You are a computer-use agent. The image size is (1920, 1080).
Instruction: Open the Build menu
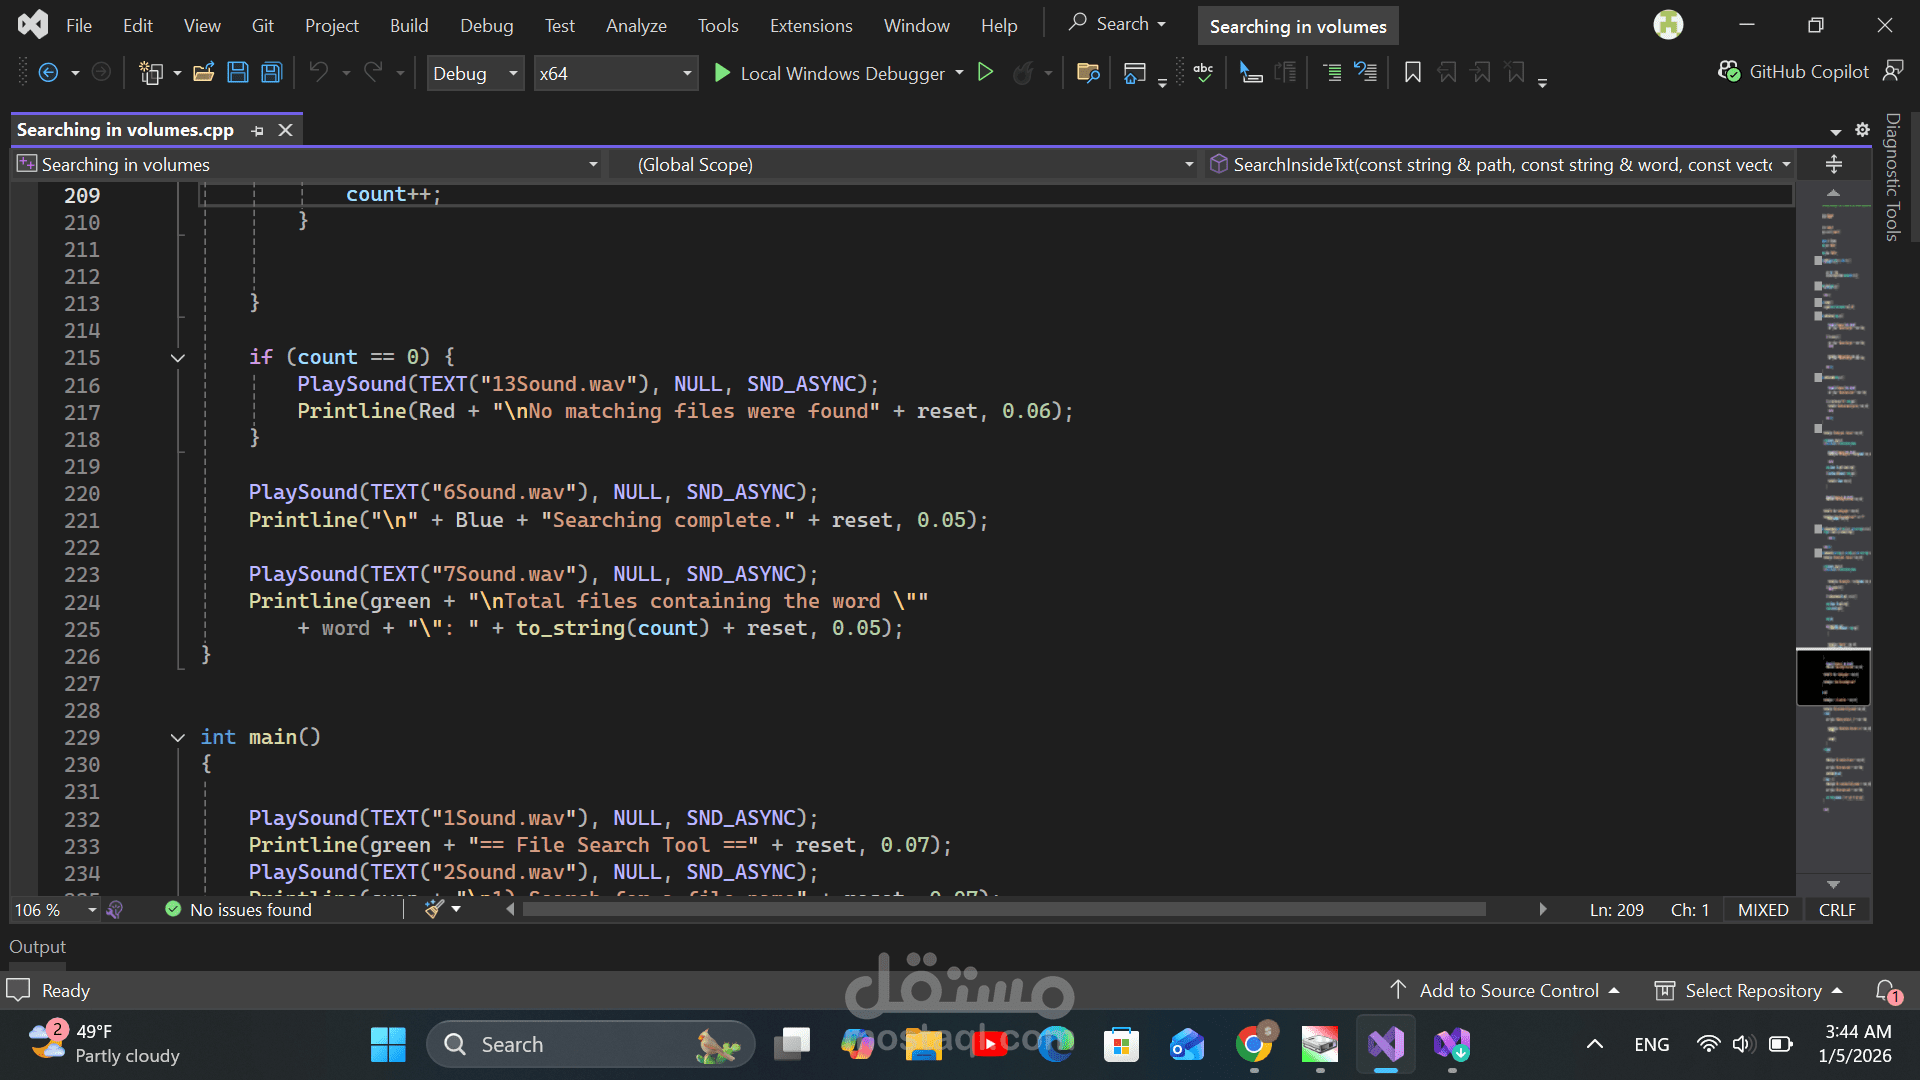pyautogui.click(x=409, y=26)
